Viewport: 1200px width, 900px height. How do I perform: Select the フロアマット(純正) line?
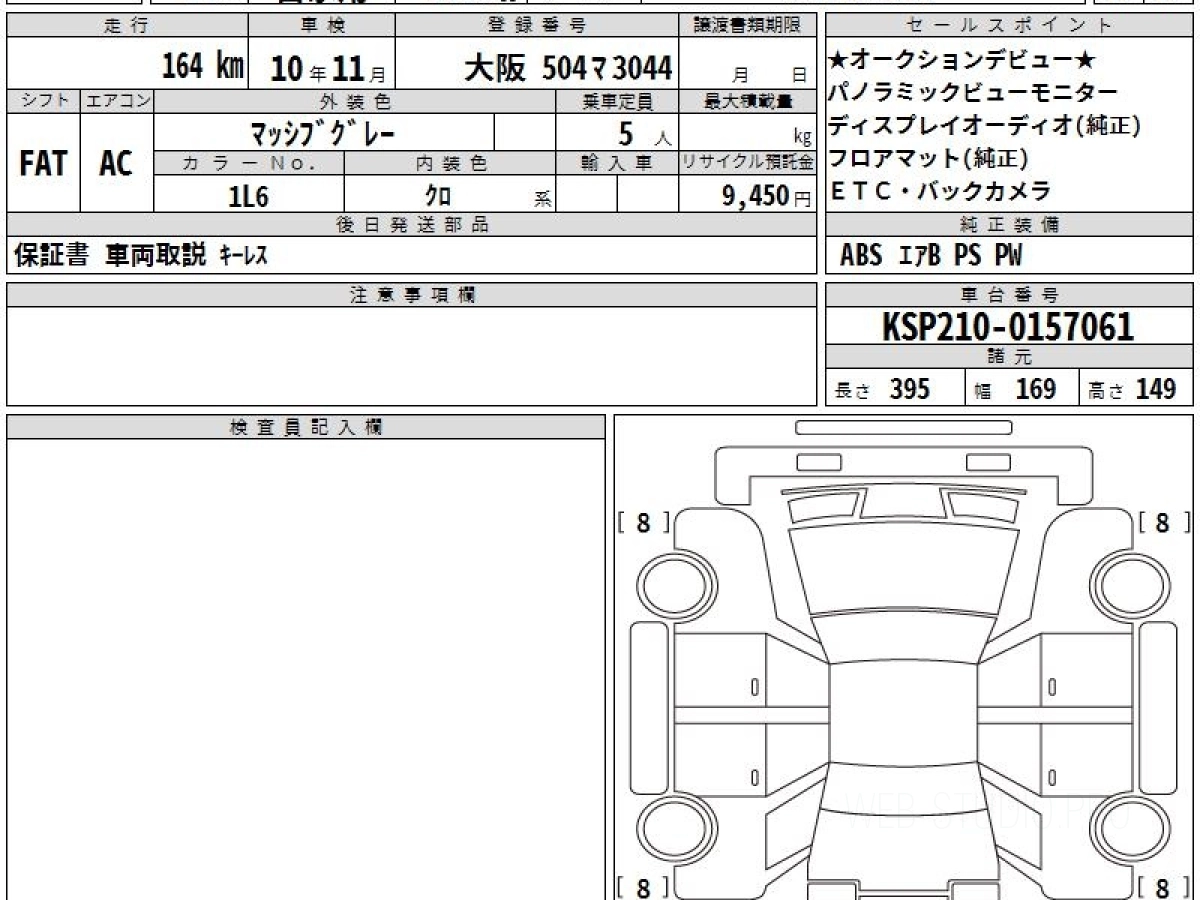(x=929, y=158)
